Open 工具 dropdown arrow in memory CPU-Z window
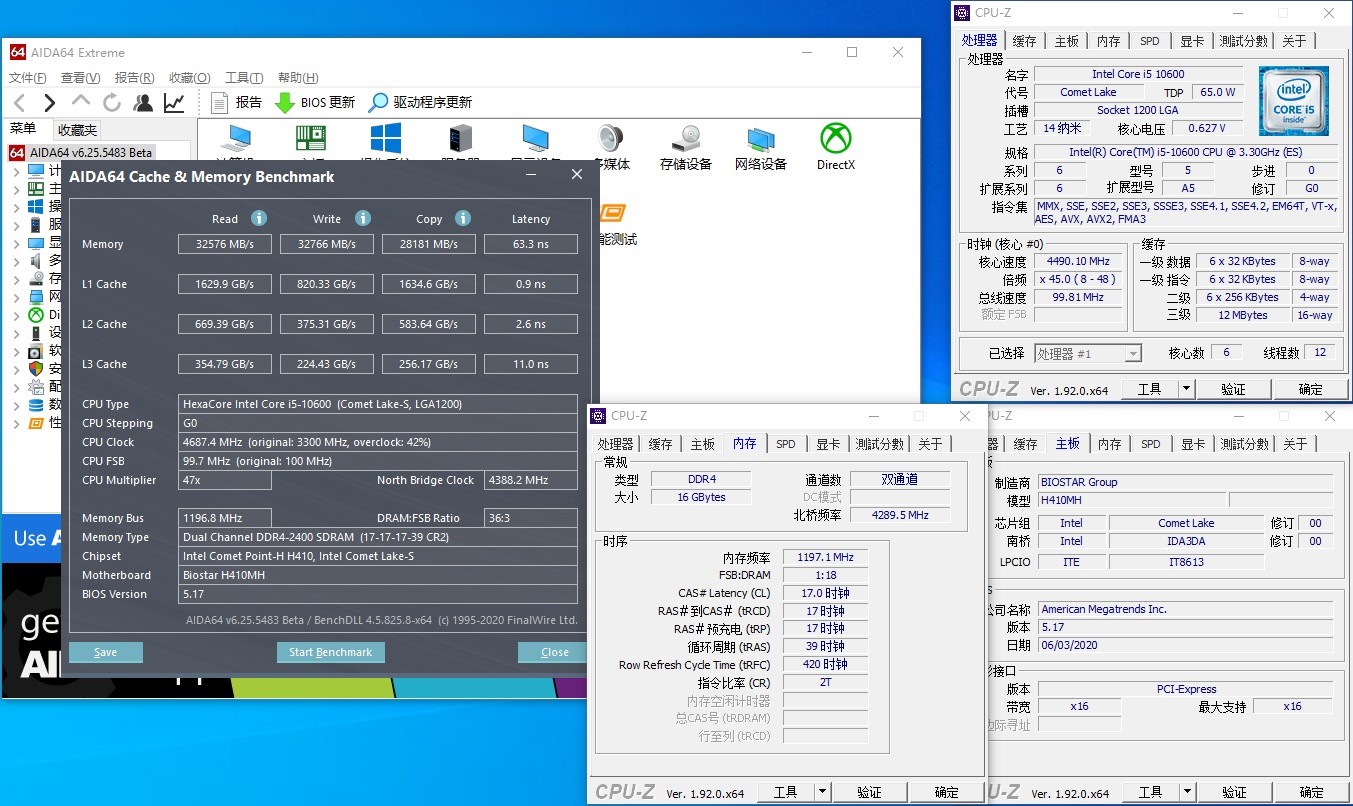Viewport: 1353px width, 806px height. pyautogui.click(x=823, y=792)
